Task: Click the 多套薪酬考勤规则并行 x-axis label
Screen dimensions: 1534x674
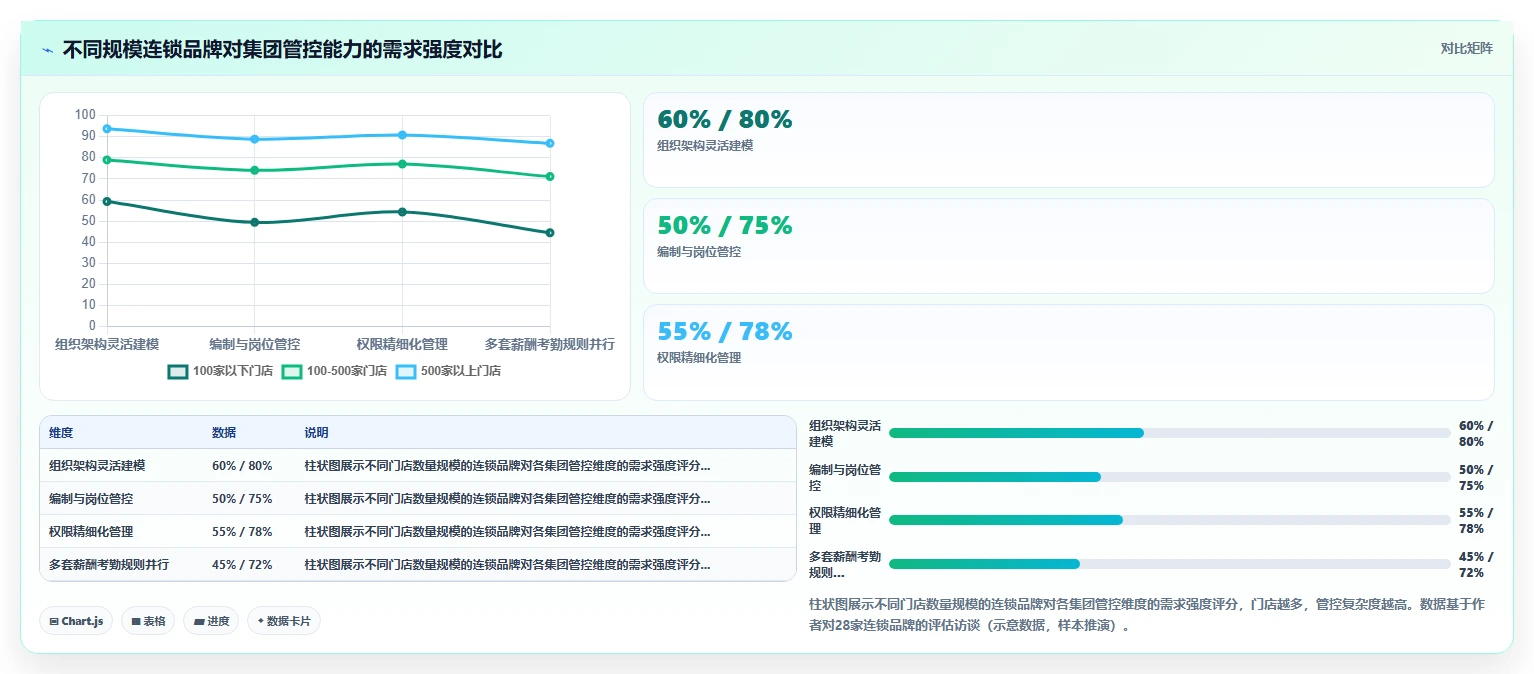Action: [x=550, y=344]
